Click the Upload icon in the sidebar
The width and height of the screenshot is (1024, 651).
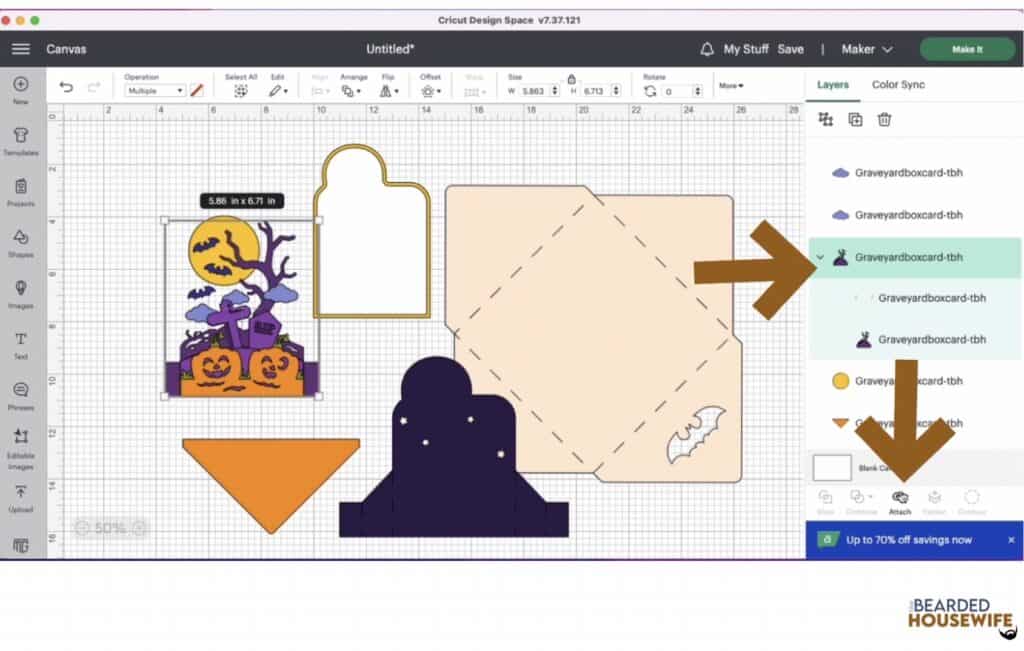tap(20, 497)
